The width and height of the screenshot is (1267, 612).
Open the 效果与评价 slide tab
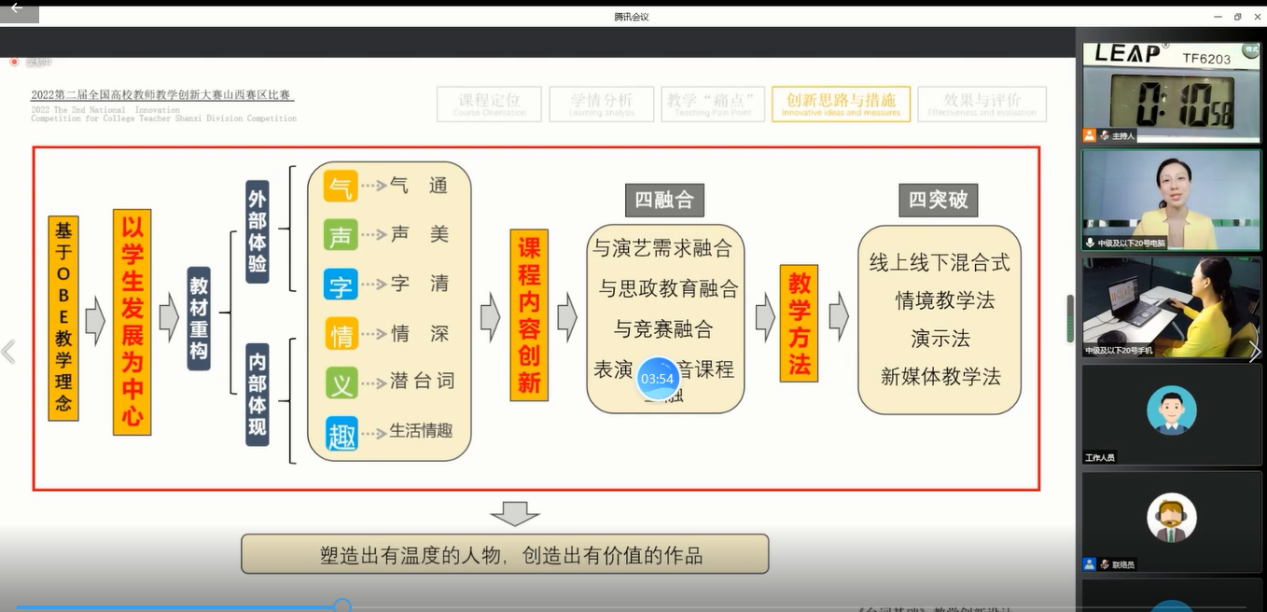coord(982,104)
